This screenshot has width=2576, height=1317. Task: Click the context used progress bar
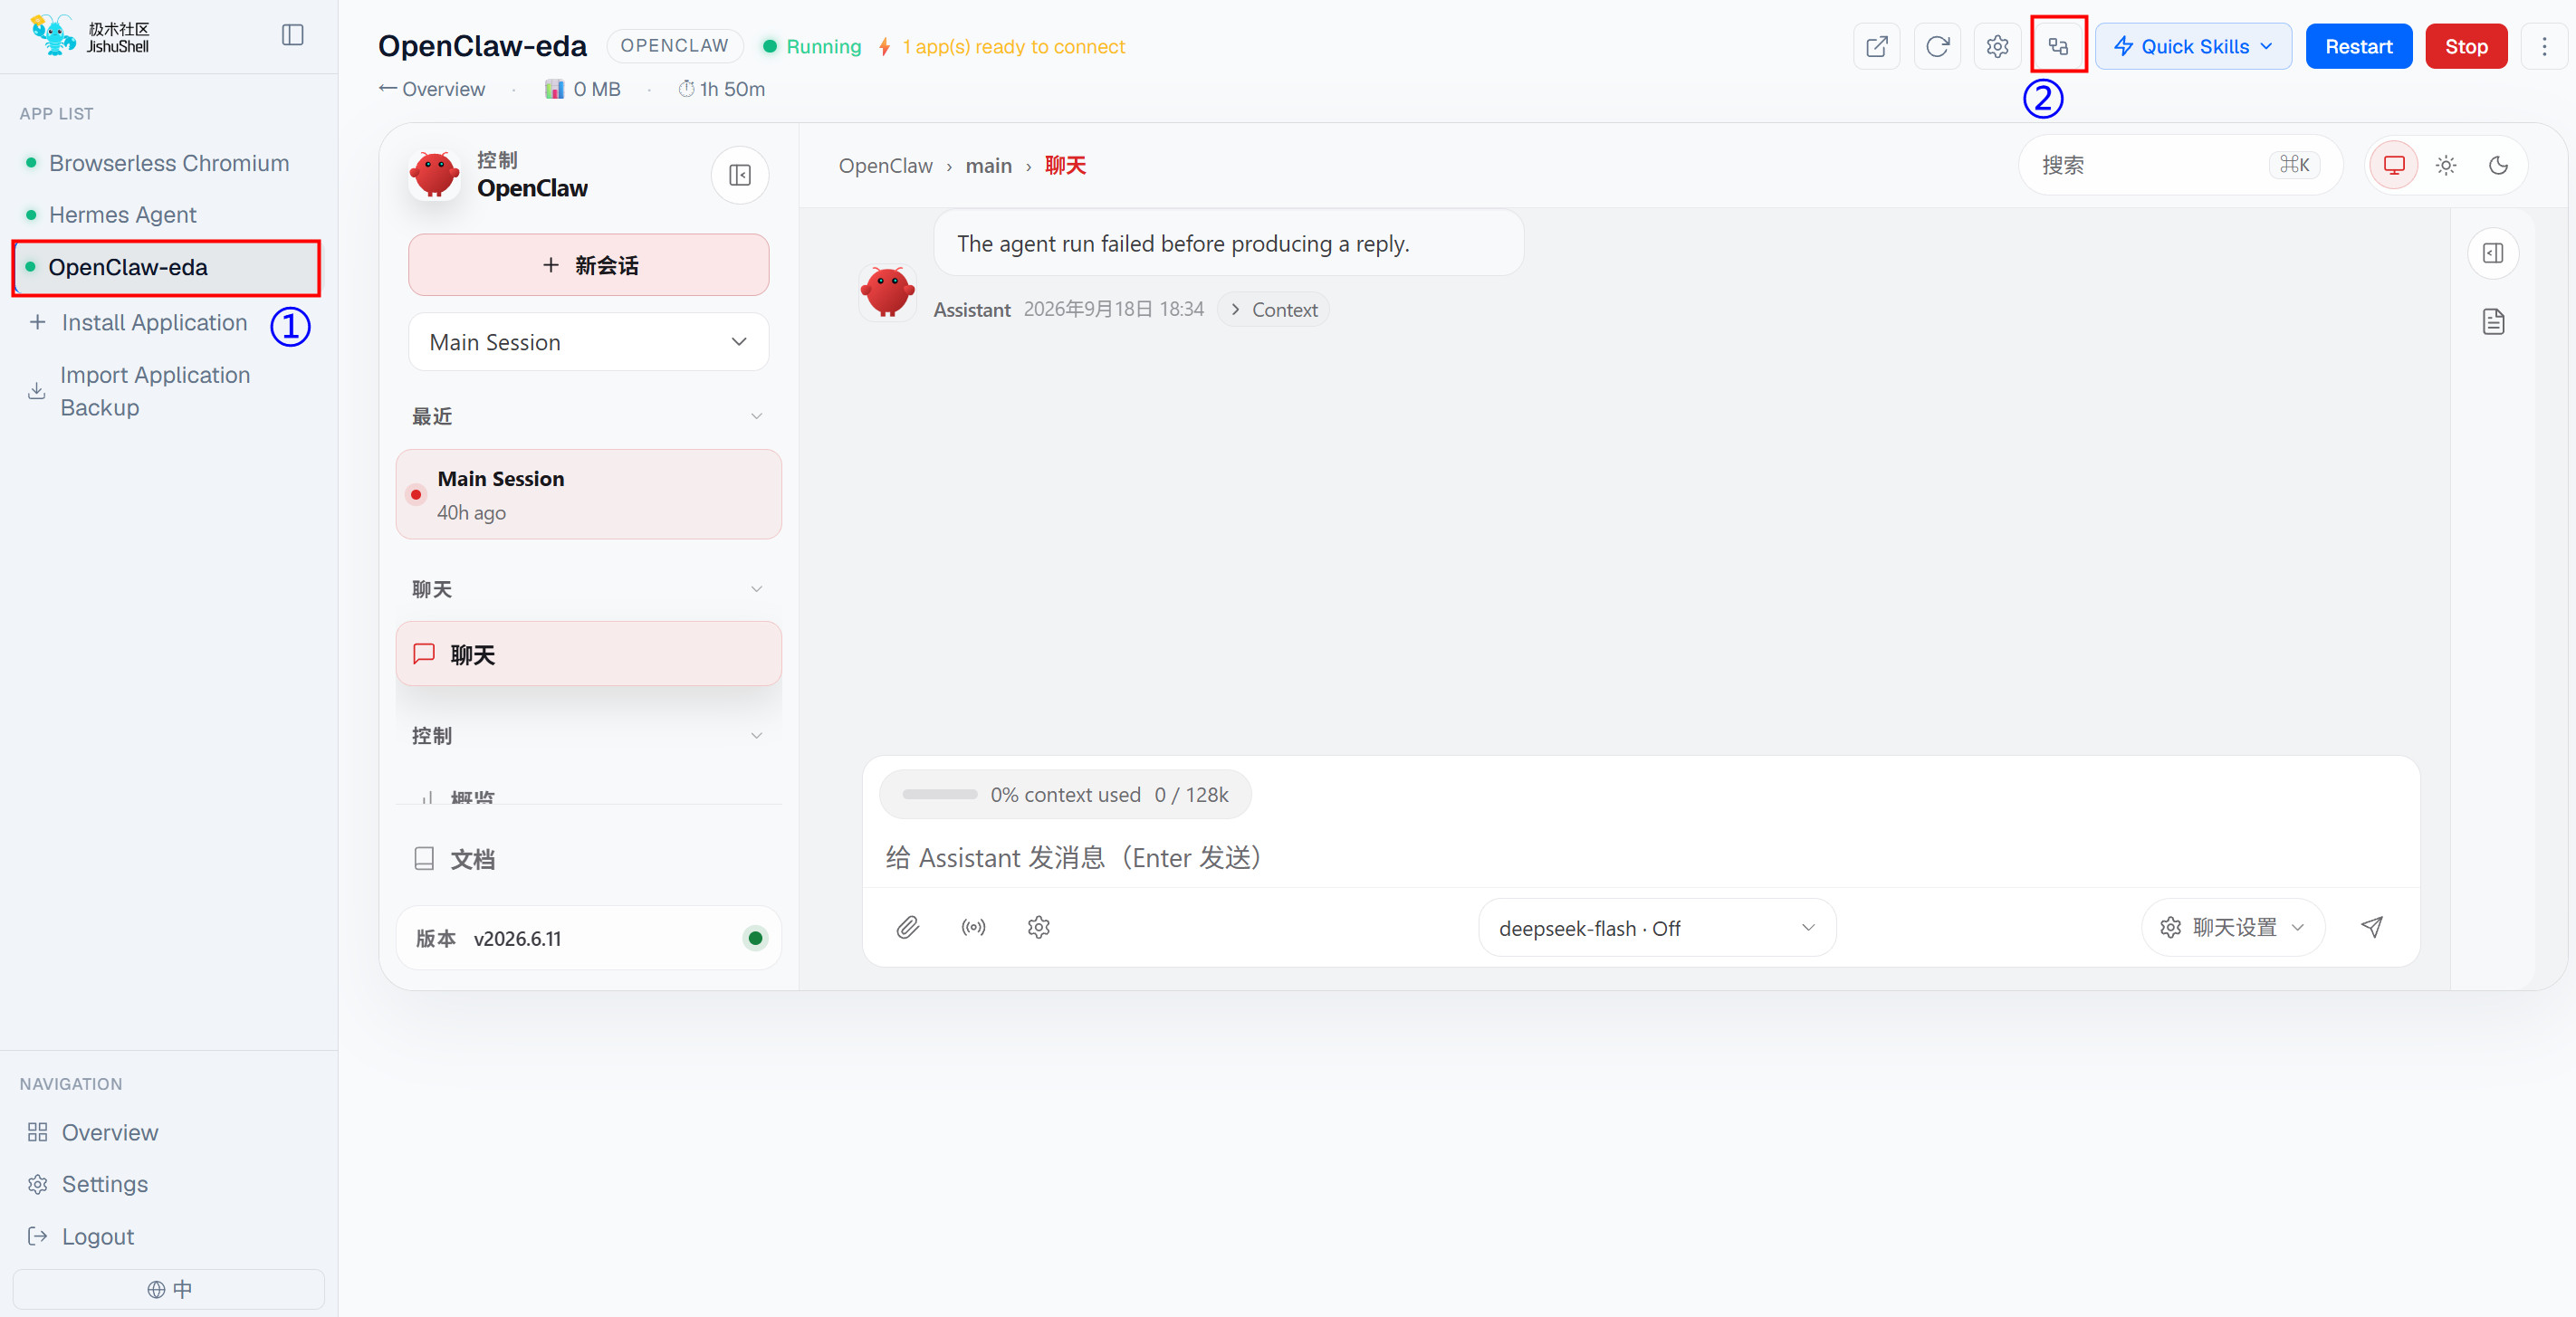pos(1064,794)
